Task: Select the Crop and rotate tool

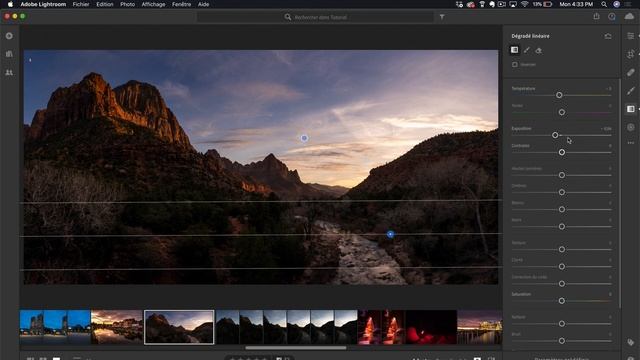Action: (x=631, y=54)
